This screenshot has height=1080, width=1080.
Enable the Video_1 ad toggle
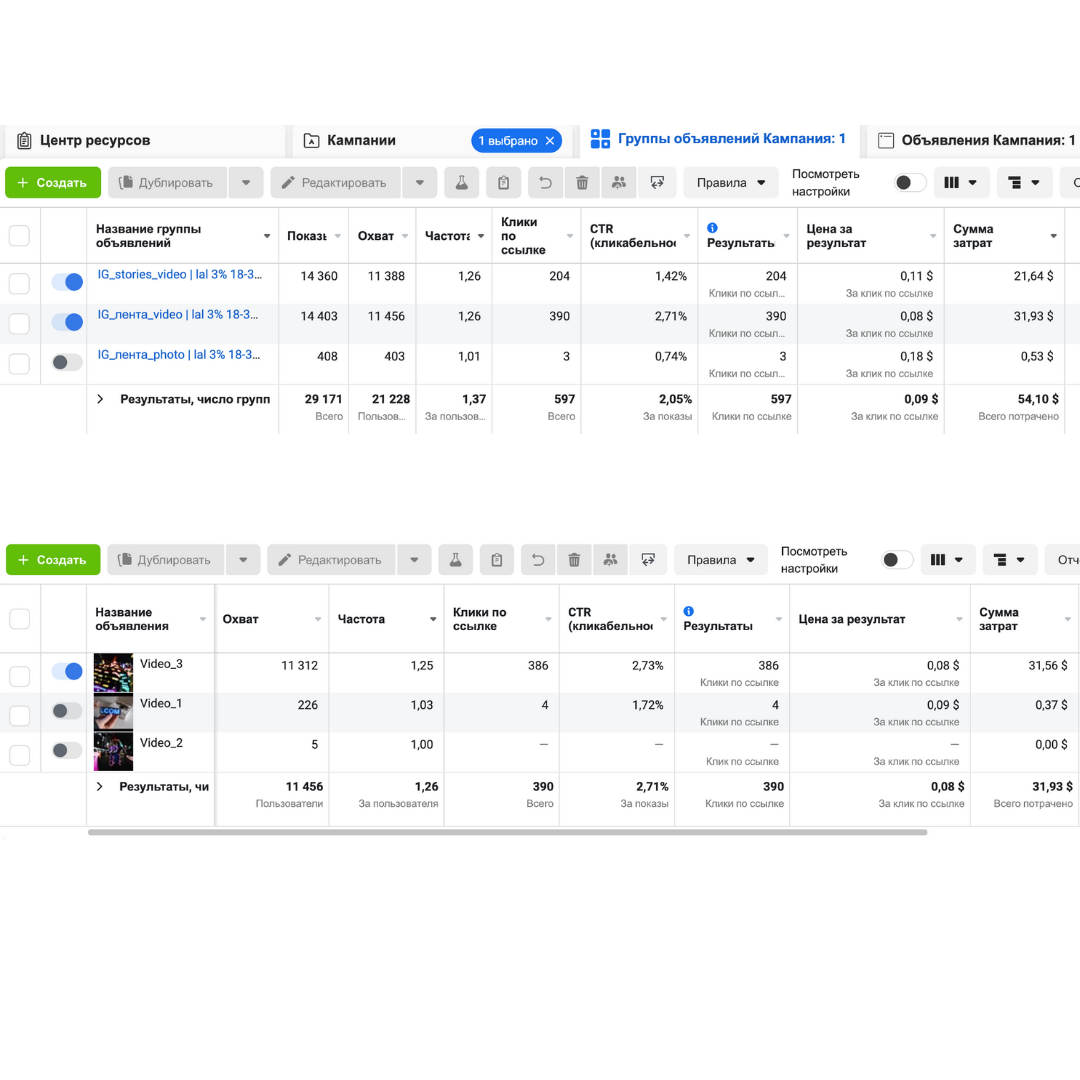(68, 711)
